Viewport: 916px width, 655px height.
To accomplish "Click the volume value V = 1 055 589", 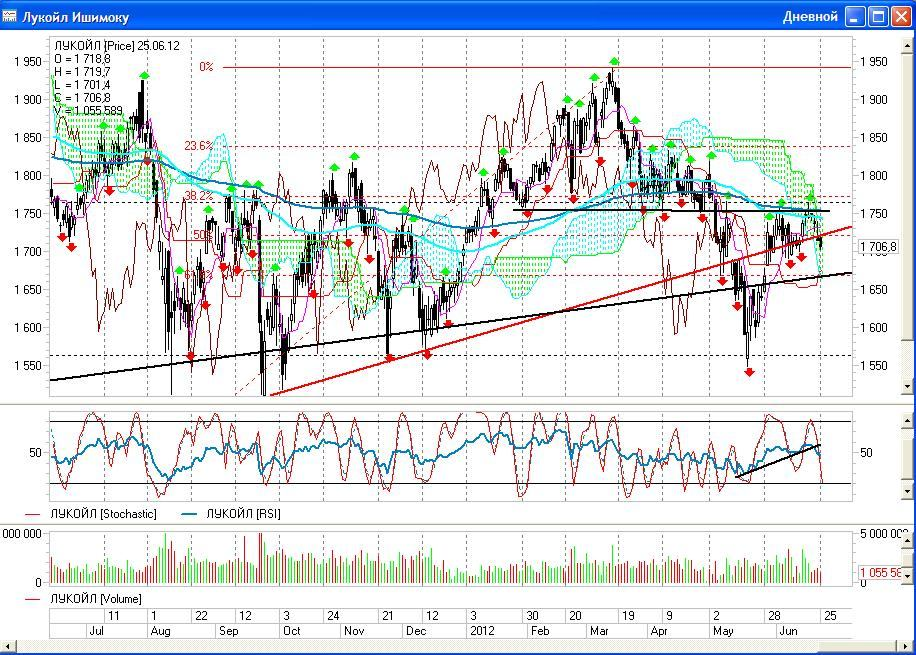I will click(88, 111).
